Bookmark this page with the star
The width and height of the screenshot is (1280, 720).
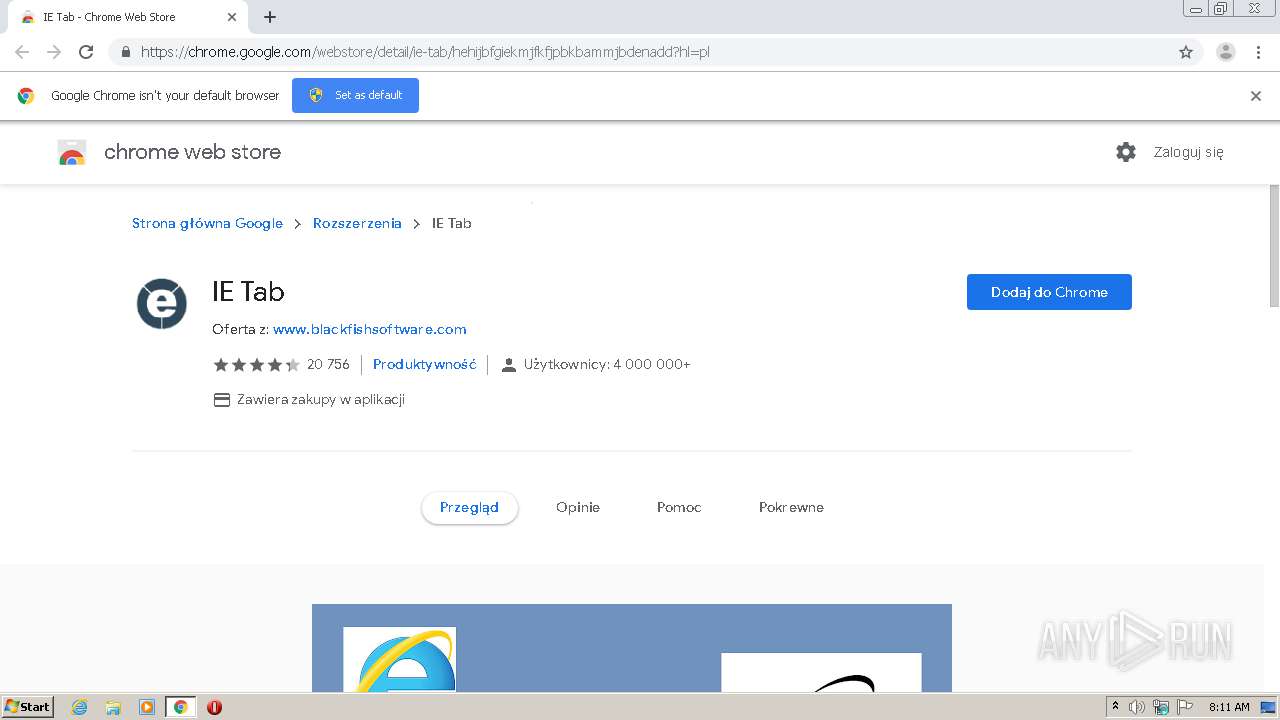(x=1186, y=52)
